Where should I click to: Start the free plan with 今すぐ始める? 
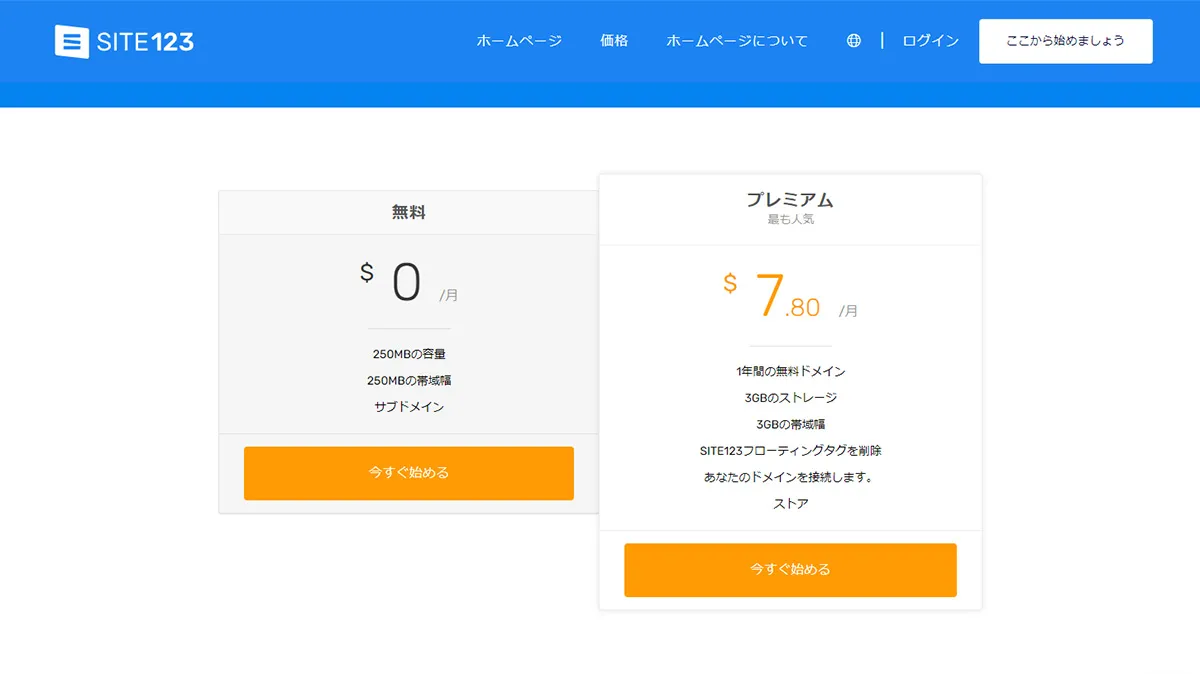[x=408, y=473]
